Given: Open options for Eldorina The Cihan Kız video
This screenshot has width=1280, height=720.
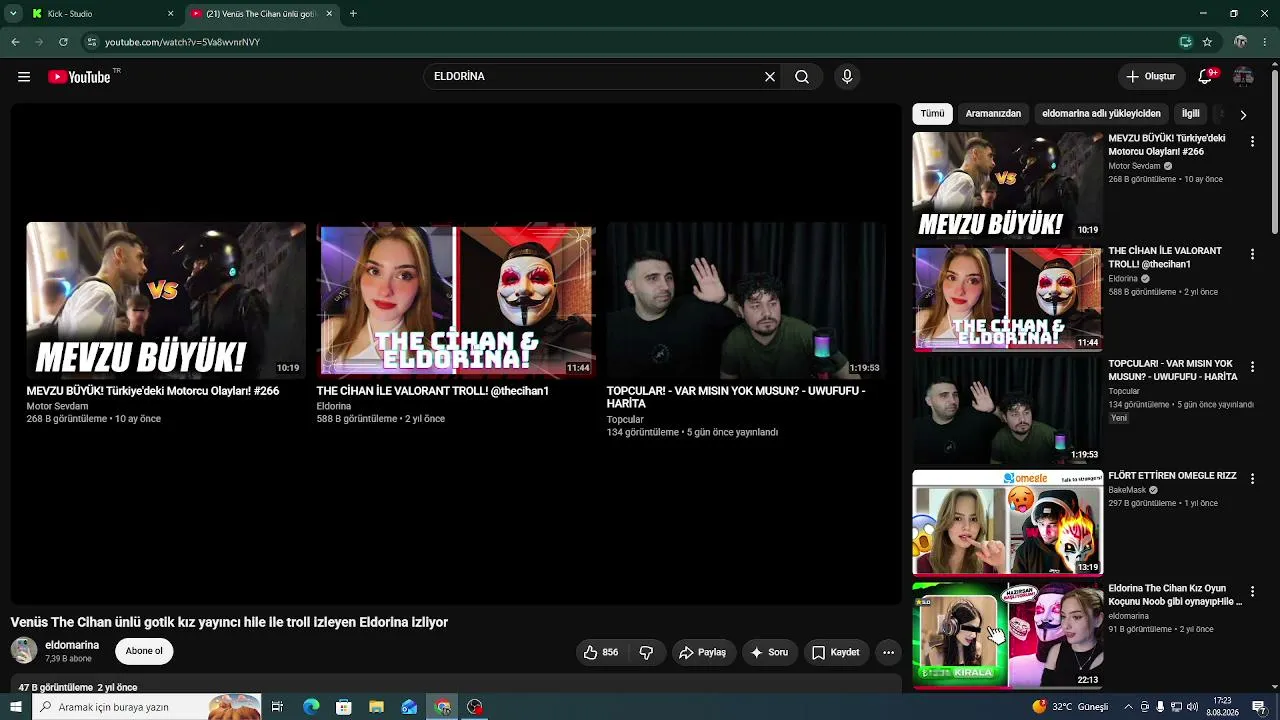Looking at the screenshot, I should (1252, 592).
